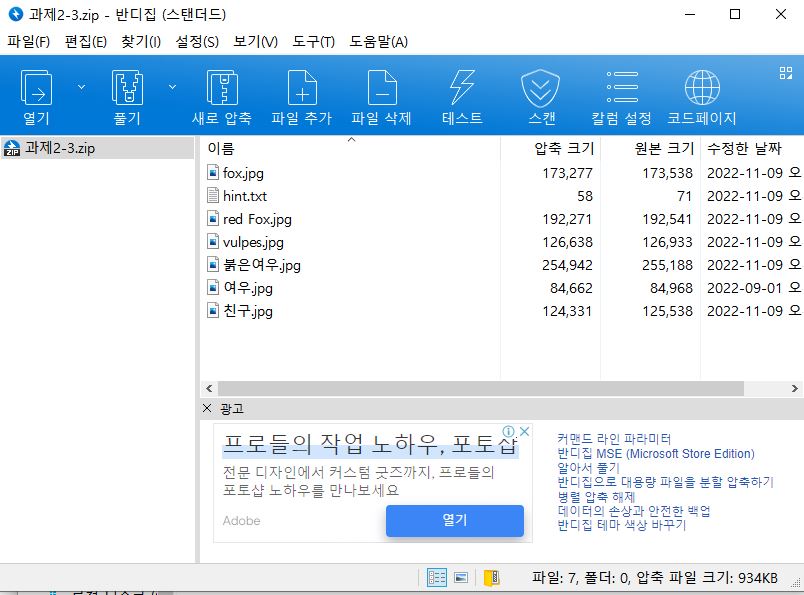Click the ad headline 프로들의 작업 노하우

pos(370,444)
